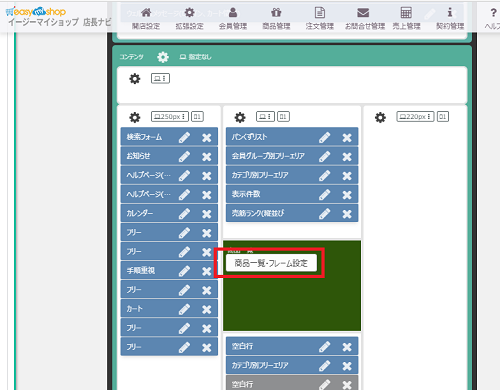Viewport: 500px width, 390px height.
Task: Remove the 売筋ランク(縦並び block
Action: click(x=347, y=214)
